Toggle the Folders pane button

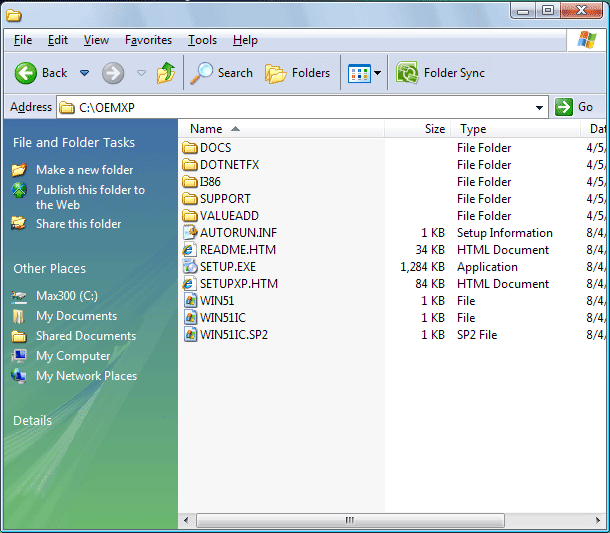(297, 73)
